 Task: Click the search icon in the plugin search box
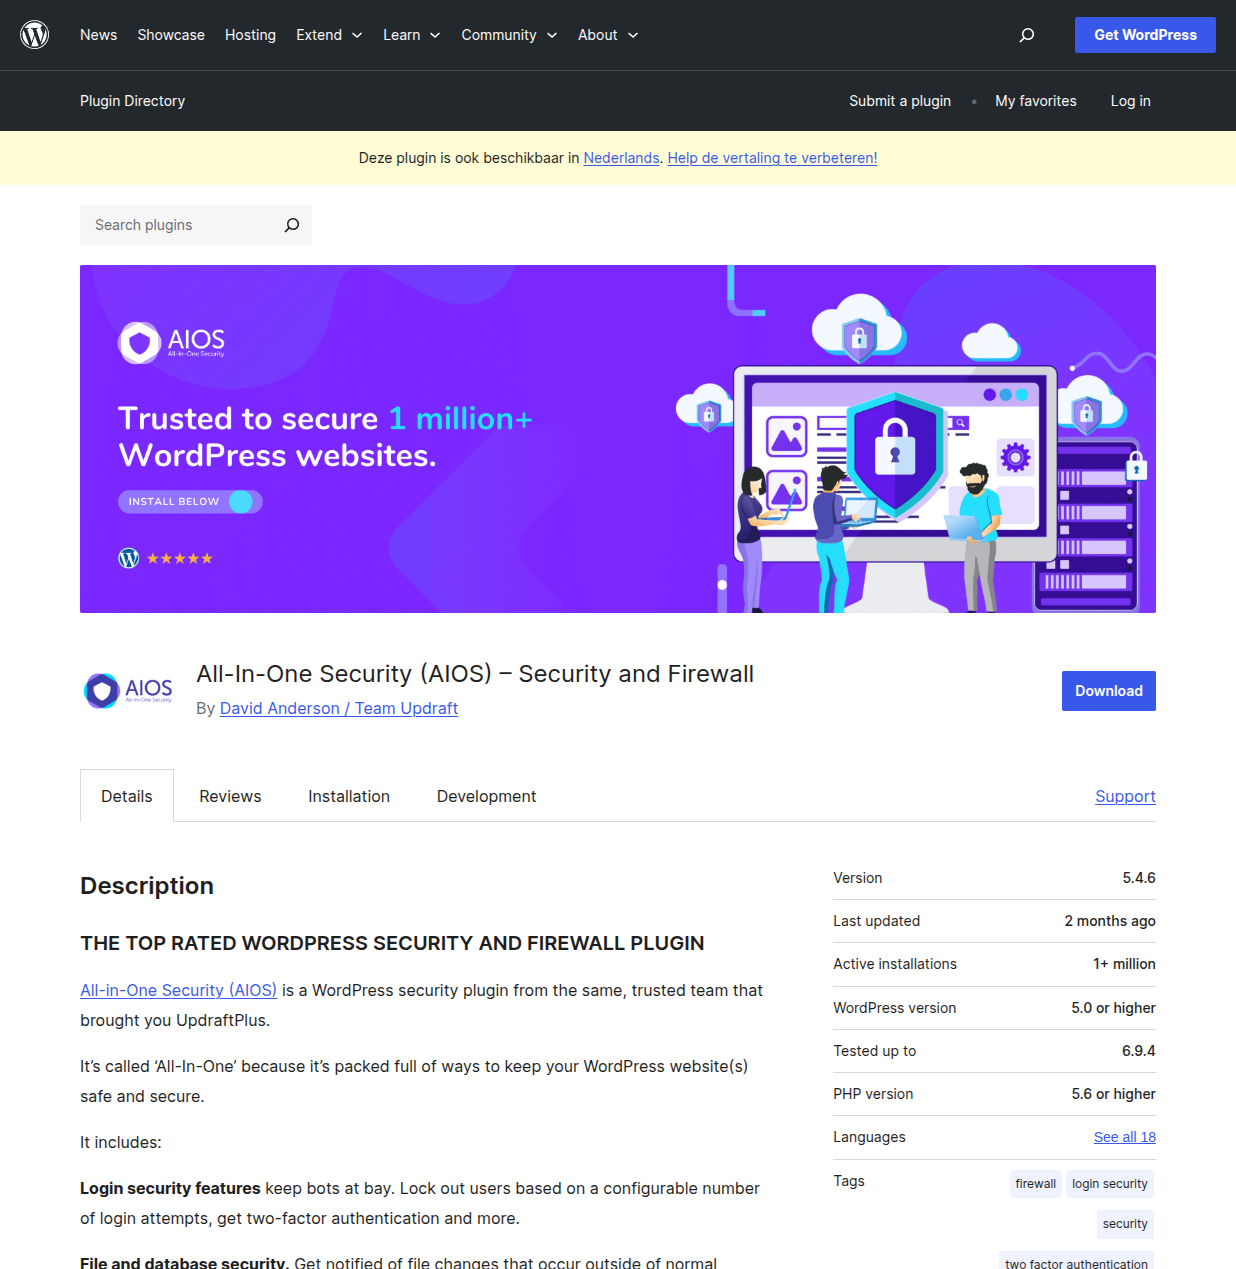(x=291, y=225)
